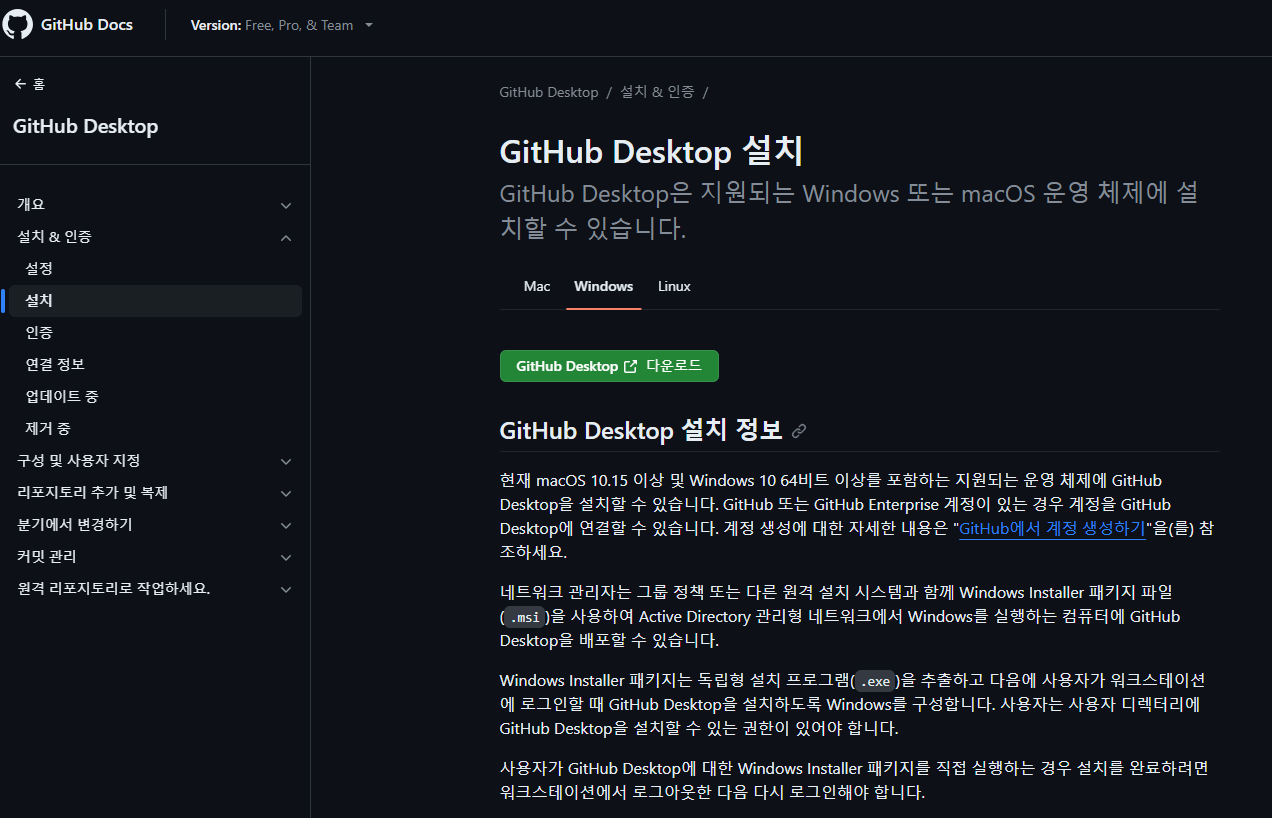Click the GitHub Octocat logo icon
This screenshot has width=1272, height=818.
pyautogui.click(x=17, y=24)
